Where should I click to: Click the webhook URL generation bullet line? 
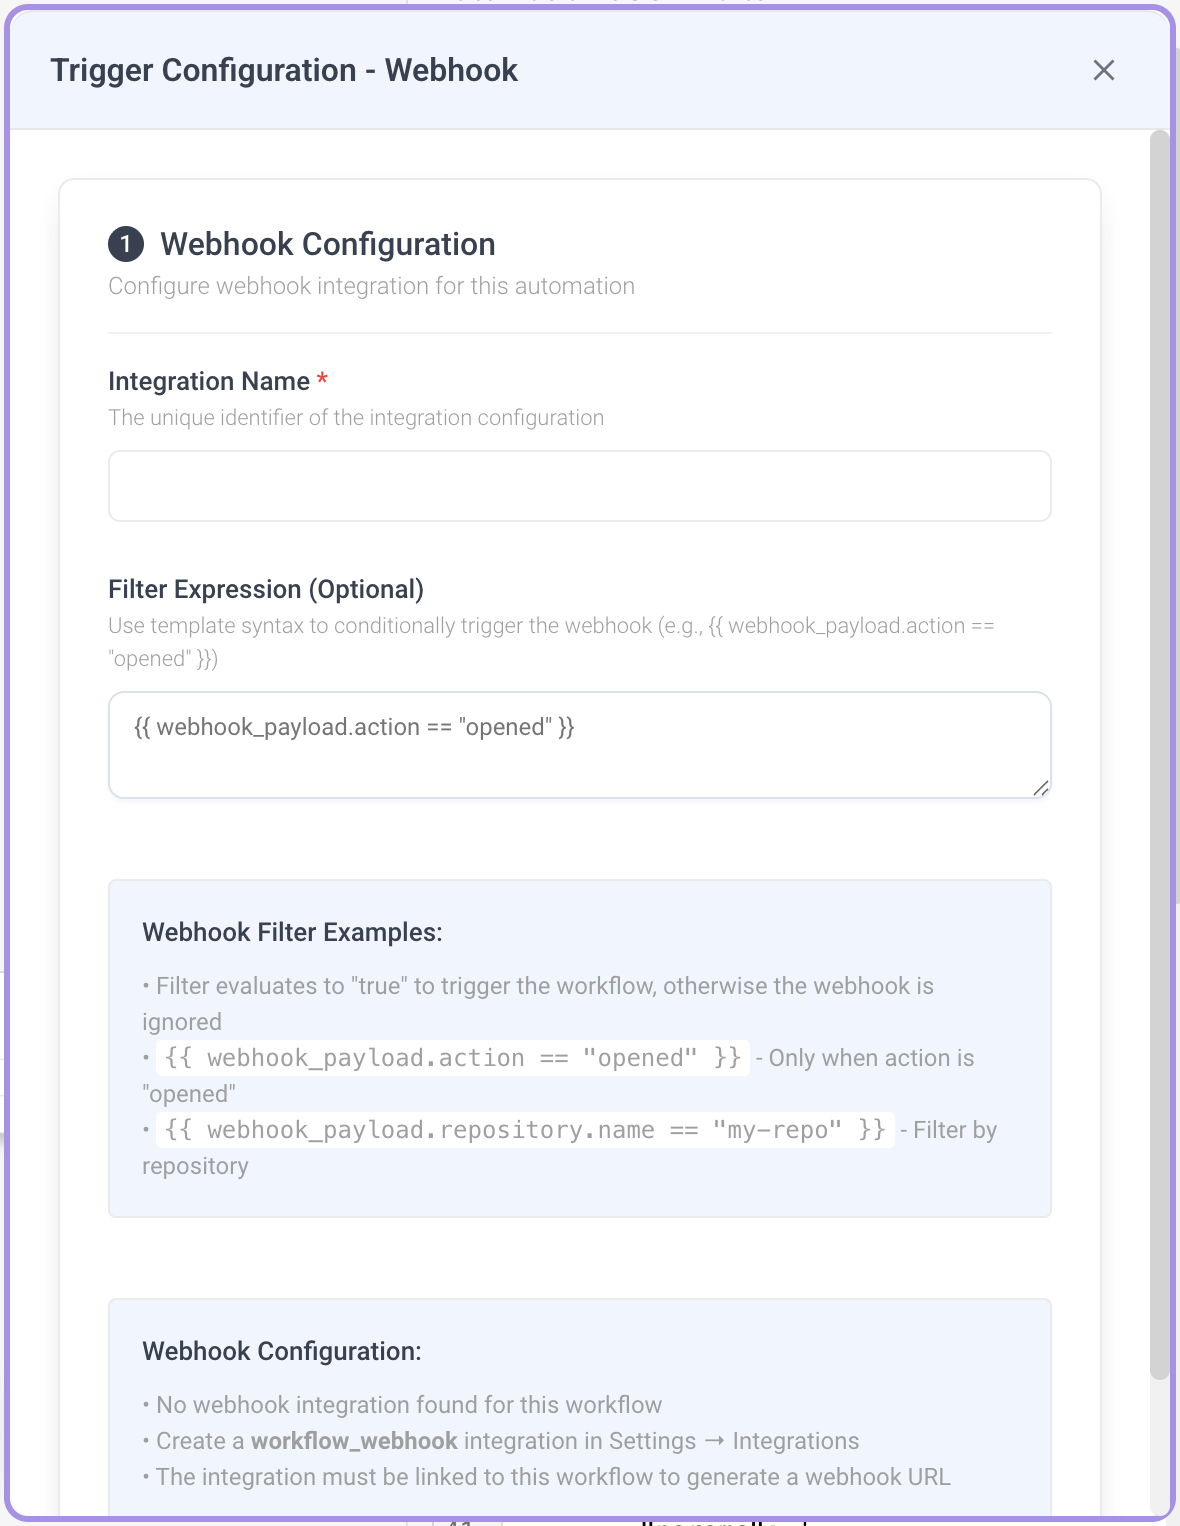coord(549,1476)
